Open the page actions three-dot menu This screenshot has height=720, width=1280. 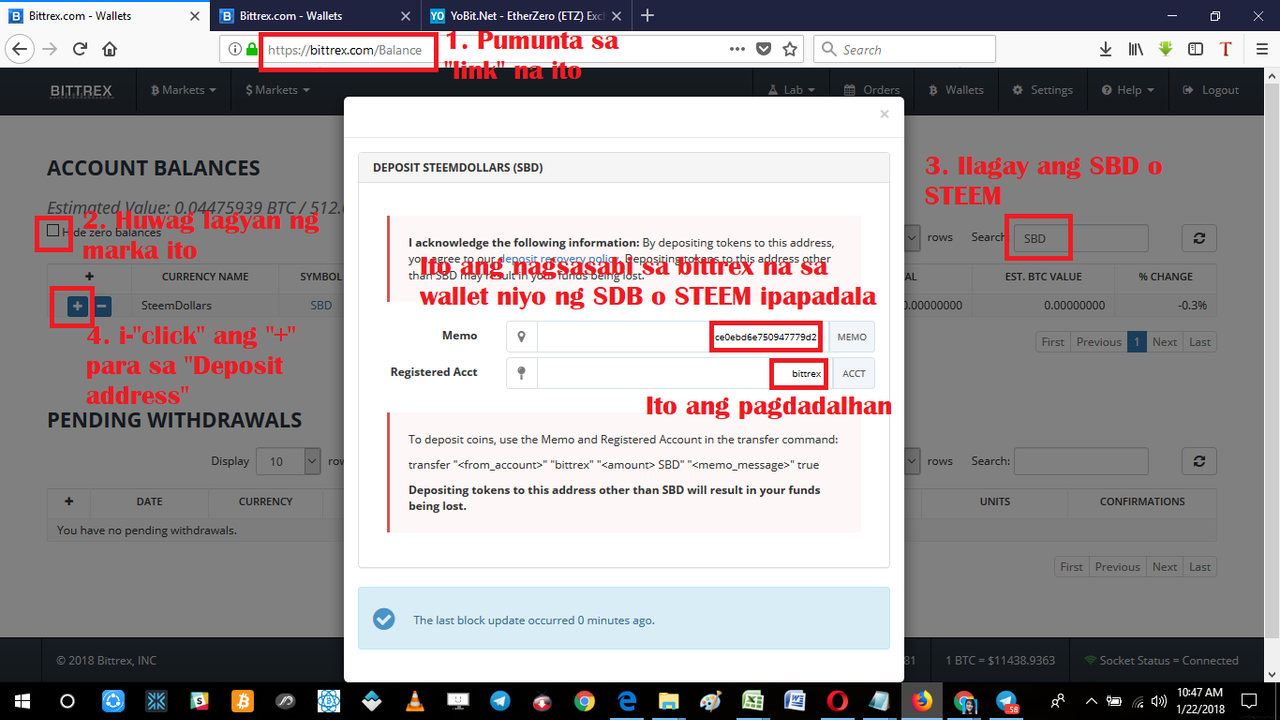click(737, 49)
